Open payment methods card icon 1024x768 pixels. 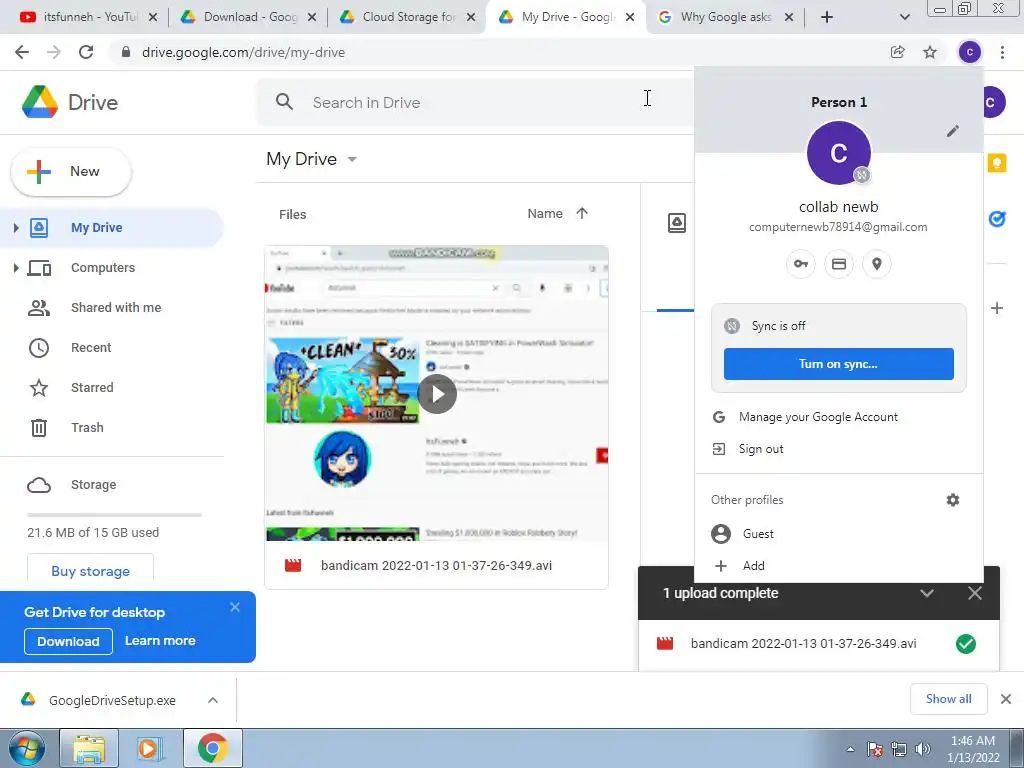[x=839, y=264]
